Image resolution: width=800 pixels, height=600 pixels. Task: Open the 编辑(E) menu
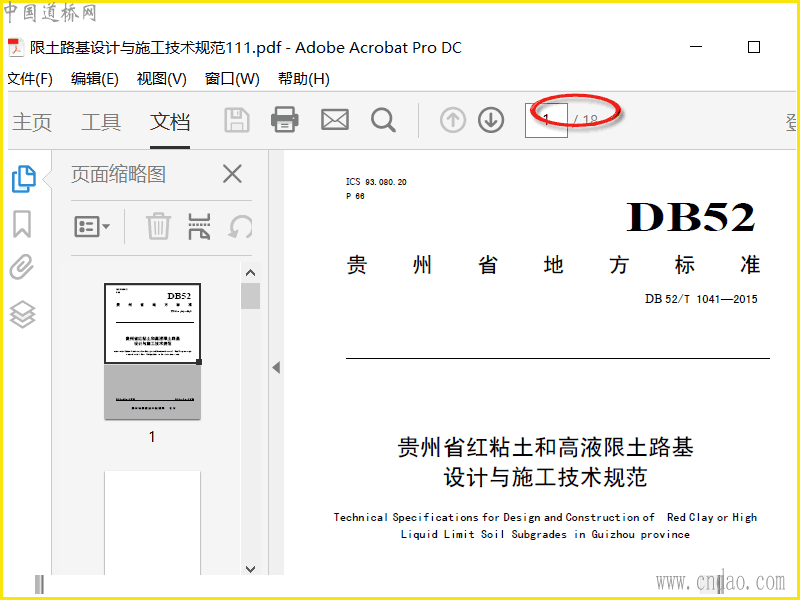(95, 79)
